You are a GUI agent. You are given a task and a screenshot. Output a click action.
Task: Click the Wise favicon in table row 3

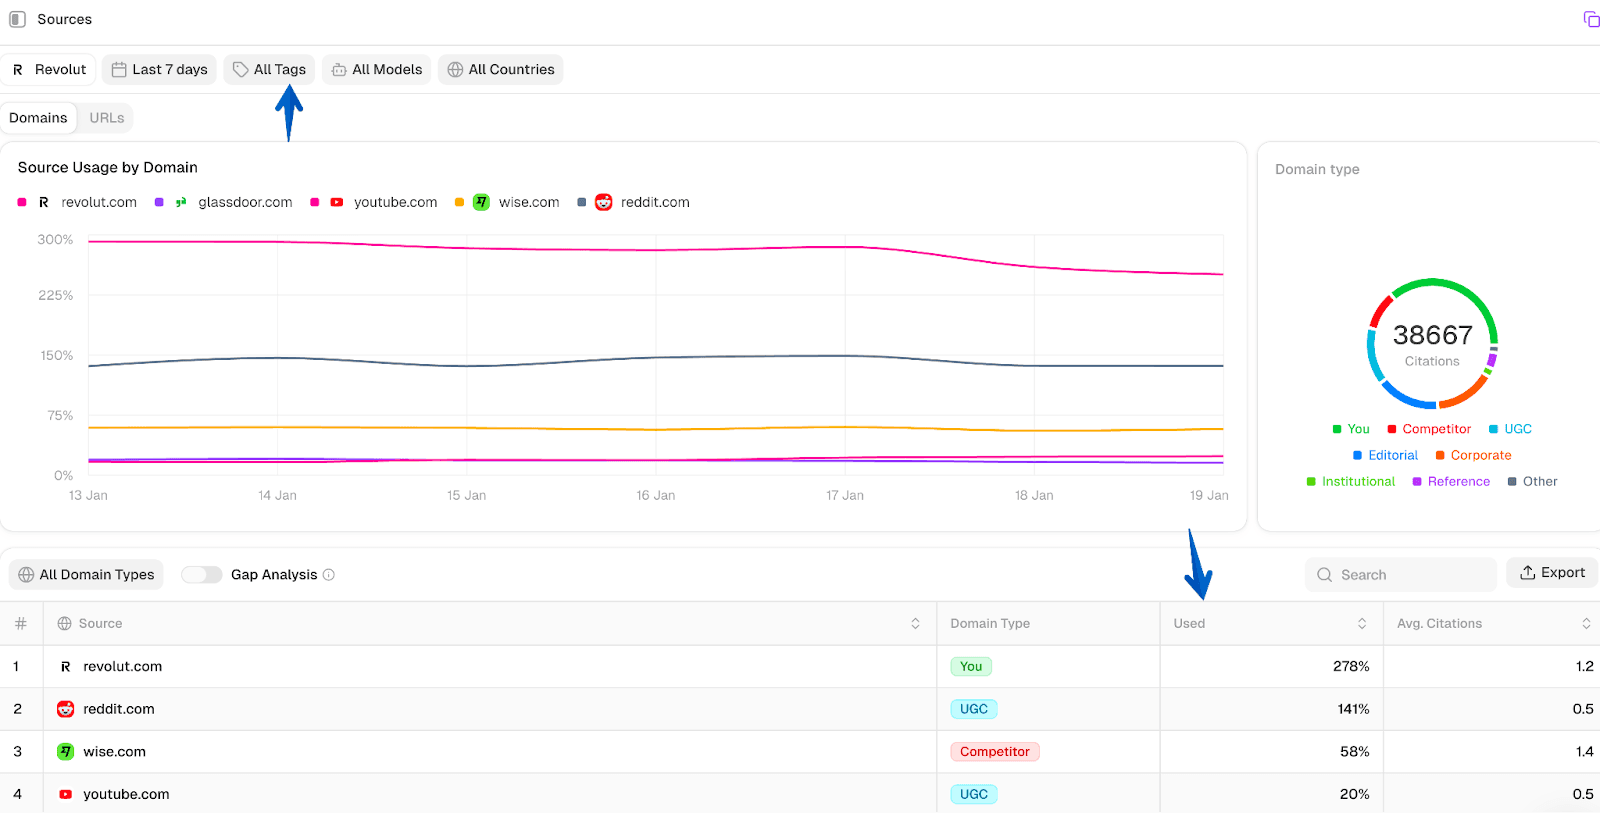point(66,751)
